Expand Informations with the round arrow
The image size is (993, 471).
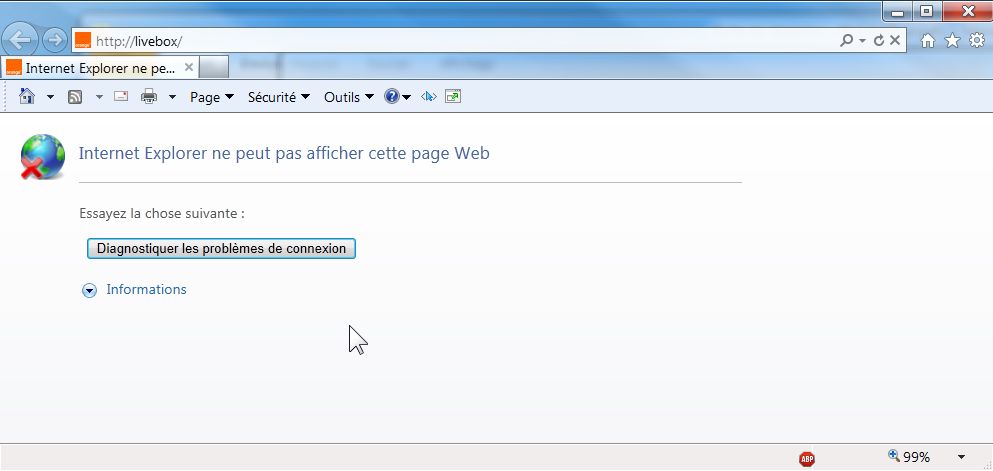pos(90,290)
